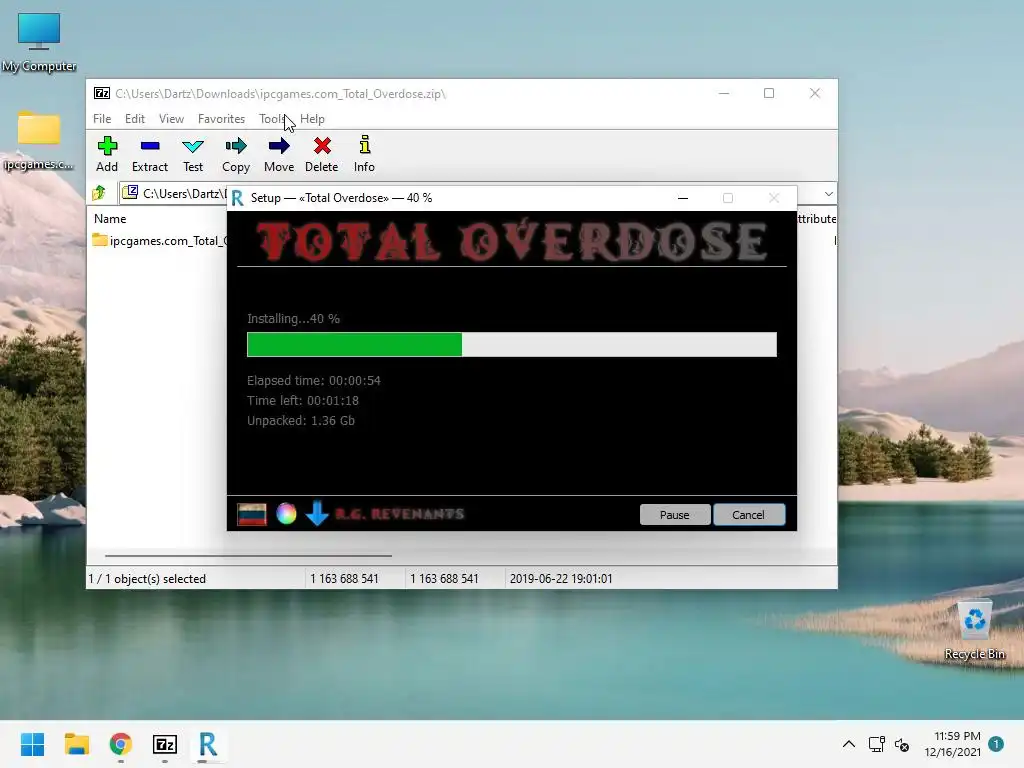The image size is (1024, 768).
Task: Switch to 7-Zip in the taskbar
Action: click(x=165, y=744)
